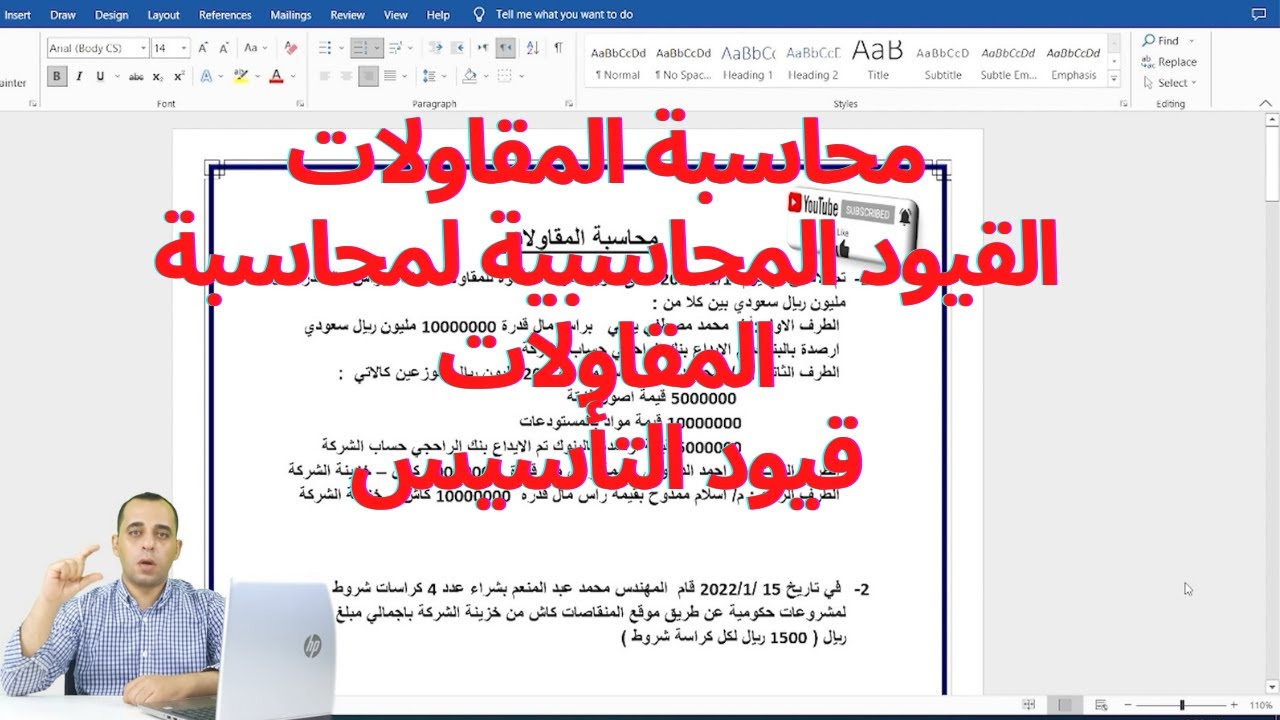Increase font size with grow icon
The width and height of the screenshot is (1280, 720).
204,47
